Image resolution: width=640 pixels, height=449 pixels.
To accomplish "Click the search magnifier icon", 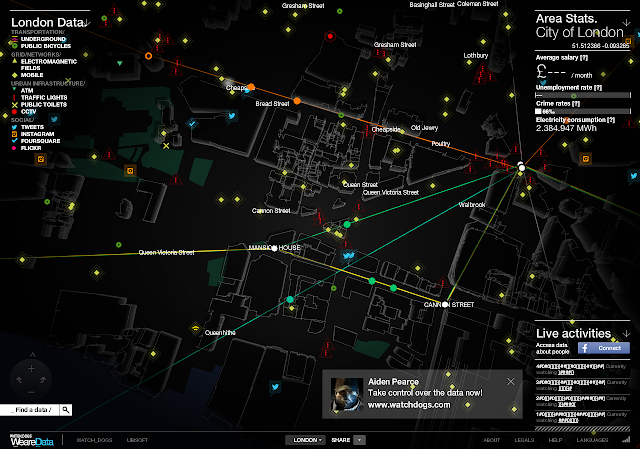I will (x=66, y=410).
